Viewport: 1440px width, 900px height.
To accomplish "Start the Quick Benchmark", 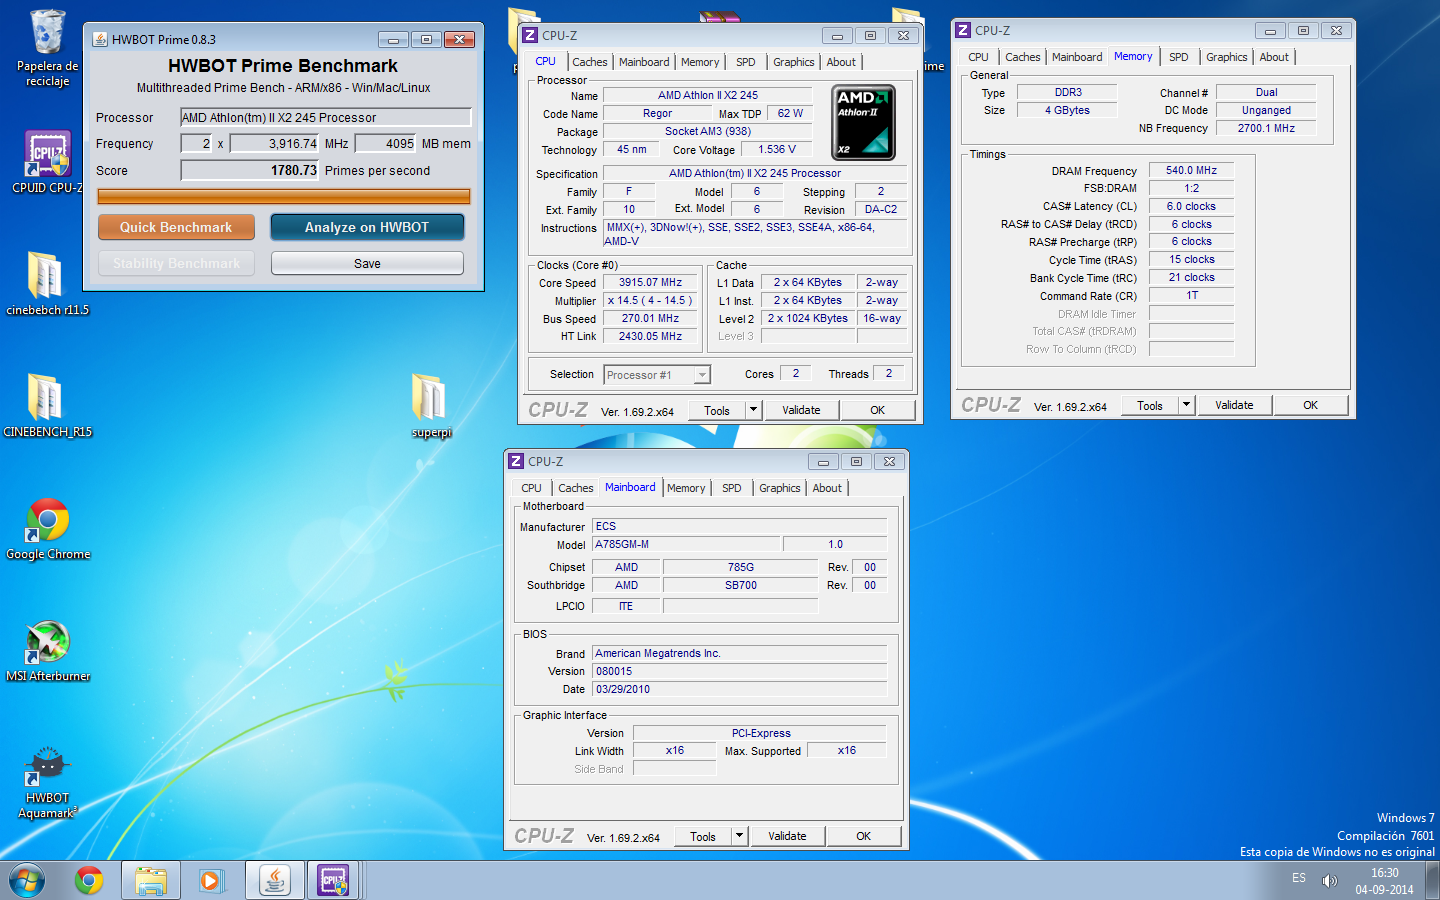I will (176, 227).
